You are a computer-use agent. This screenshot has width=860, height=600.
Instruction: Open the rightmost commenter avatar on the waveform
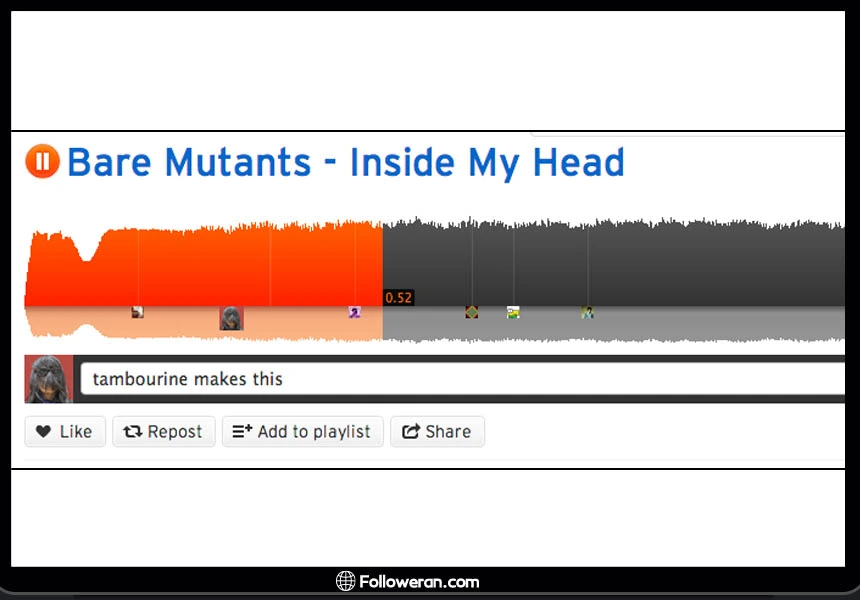(x=587, y=312)
